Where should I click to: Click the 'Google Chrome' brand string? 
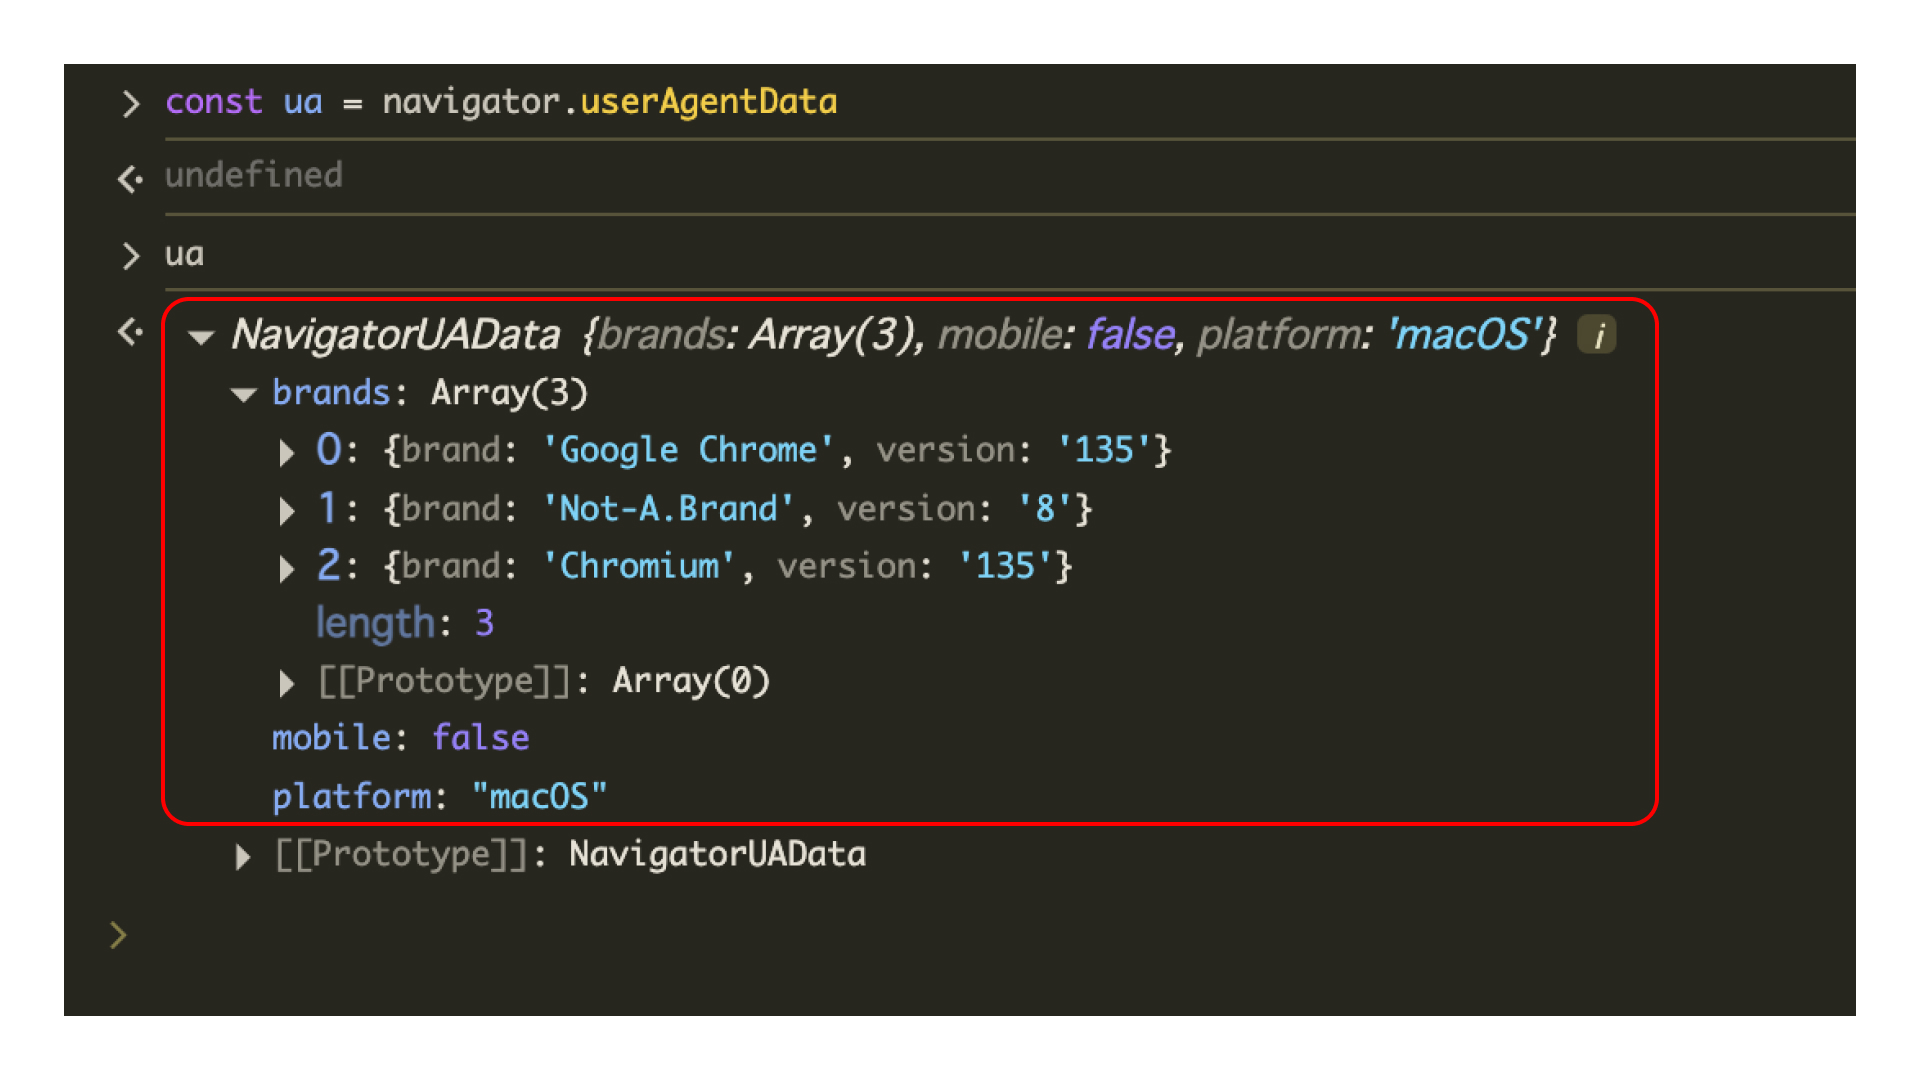[688, 450]
